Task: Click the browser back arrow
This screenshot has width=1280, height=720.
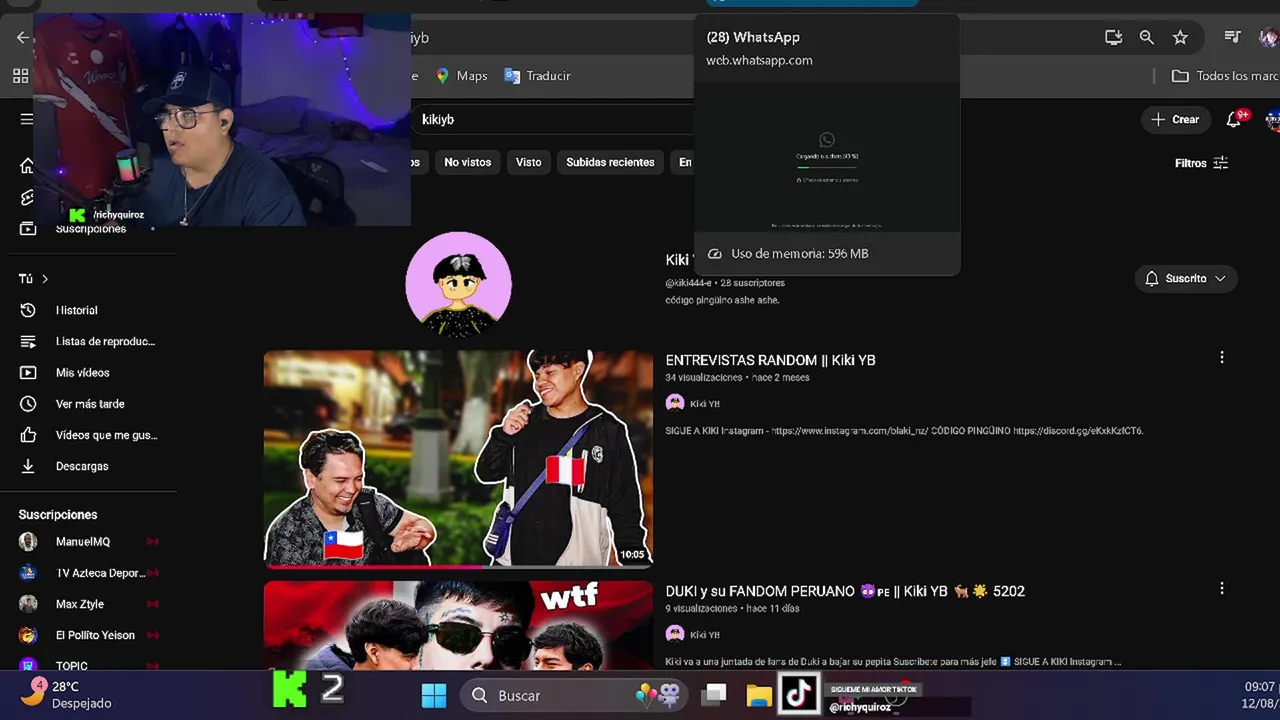Action: [22, 37]
